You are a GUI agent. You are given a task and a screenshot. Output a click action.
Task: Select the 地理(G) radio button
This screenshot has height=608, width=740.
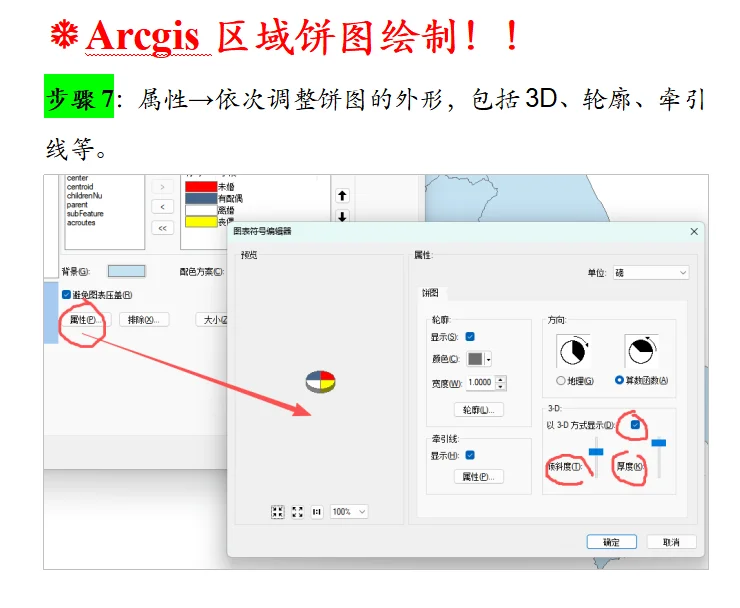click(x=561, y=380)
